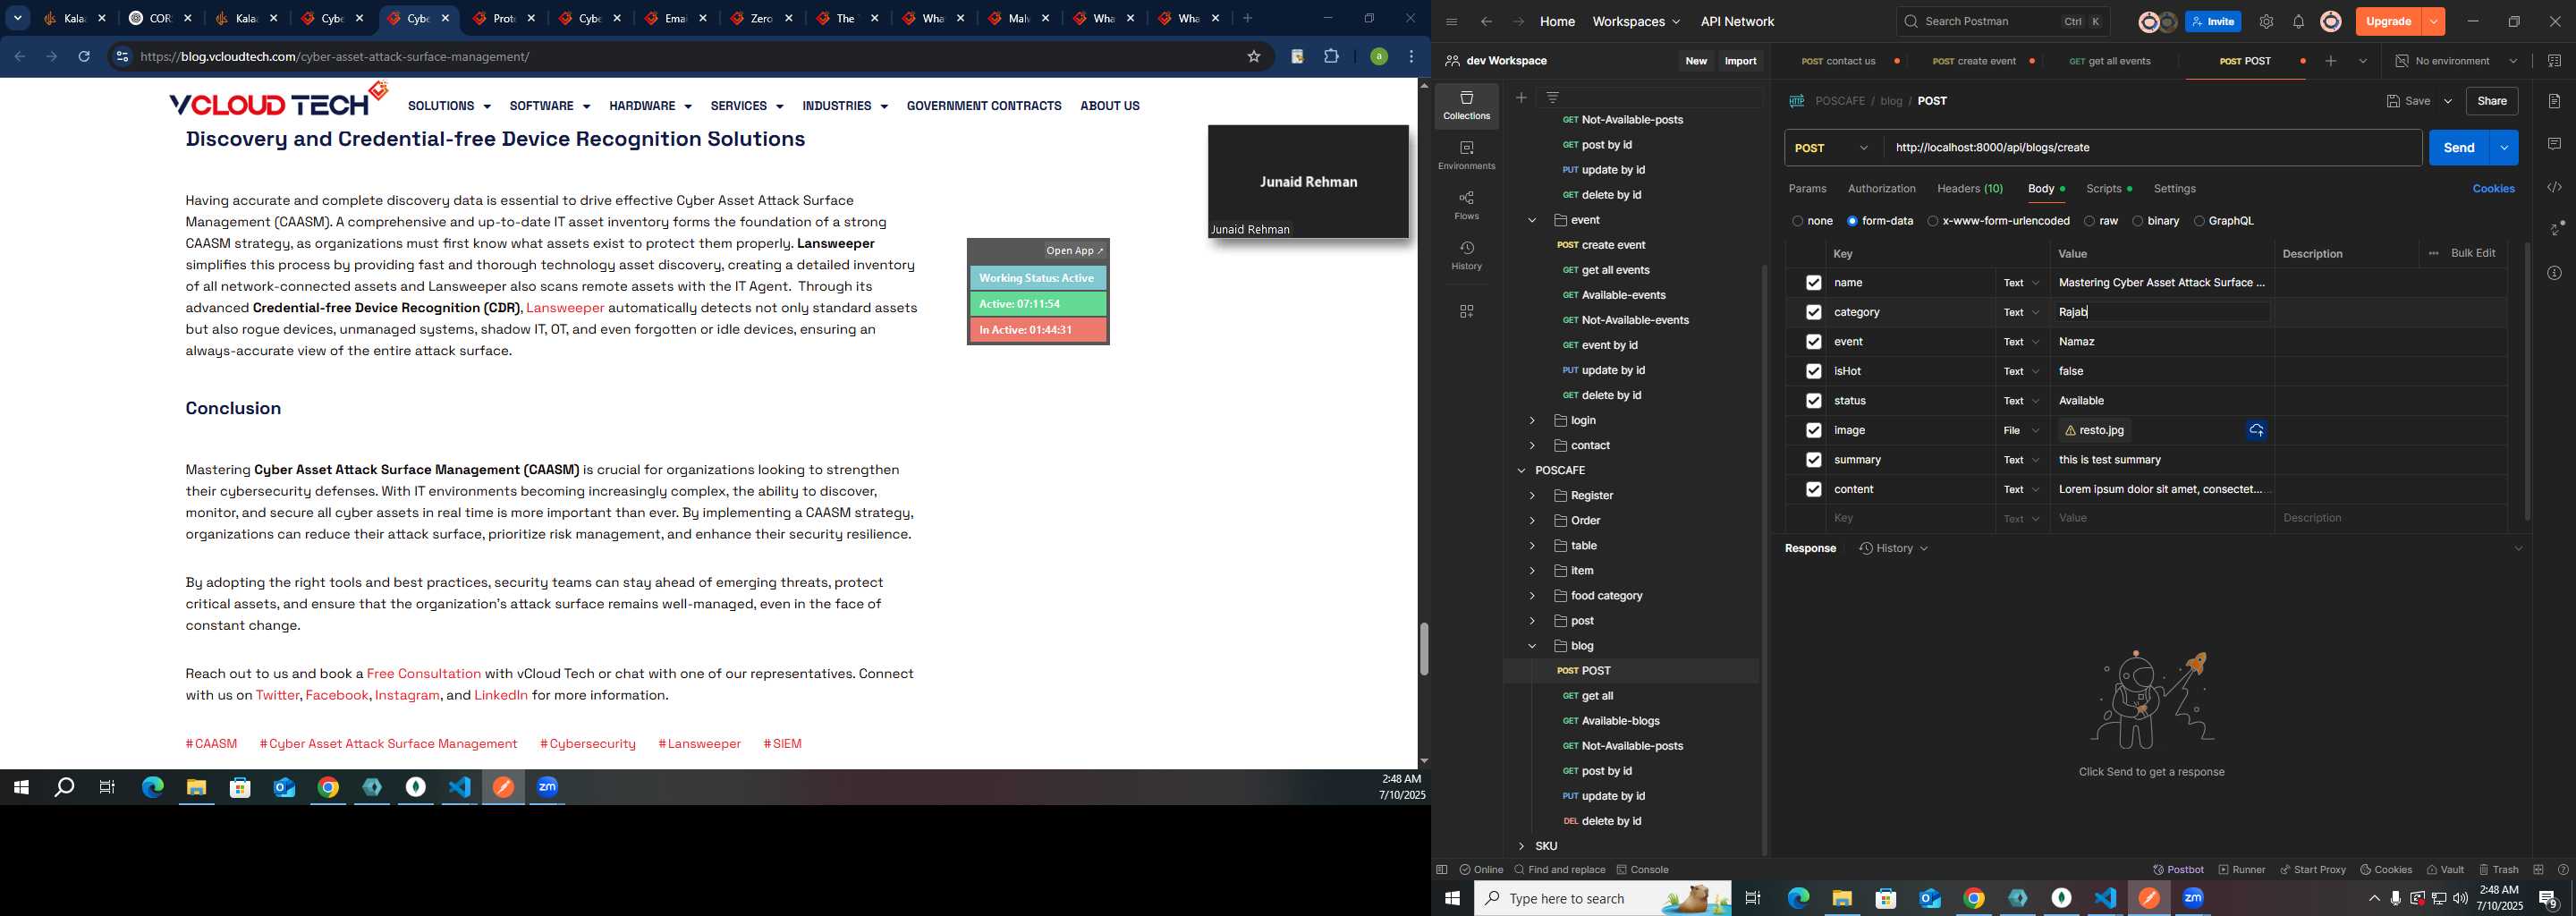Collapse the POSCAFE collection
Image resolution: width=2576 pixels, height=916 pixels.
(x=1521, y=471)
